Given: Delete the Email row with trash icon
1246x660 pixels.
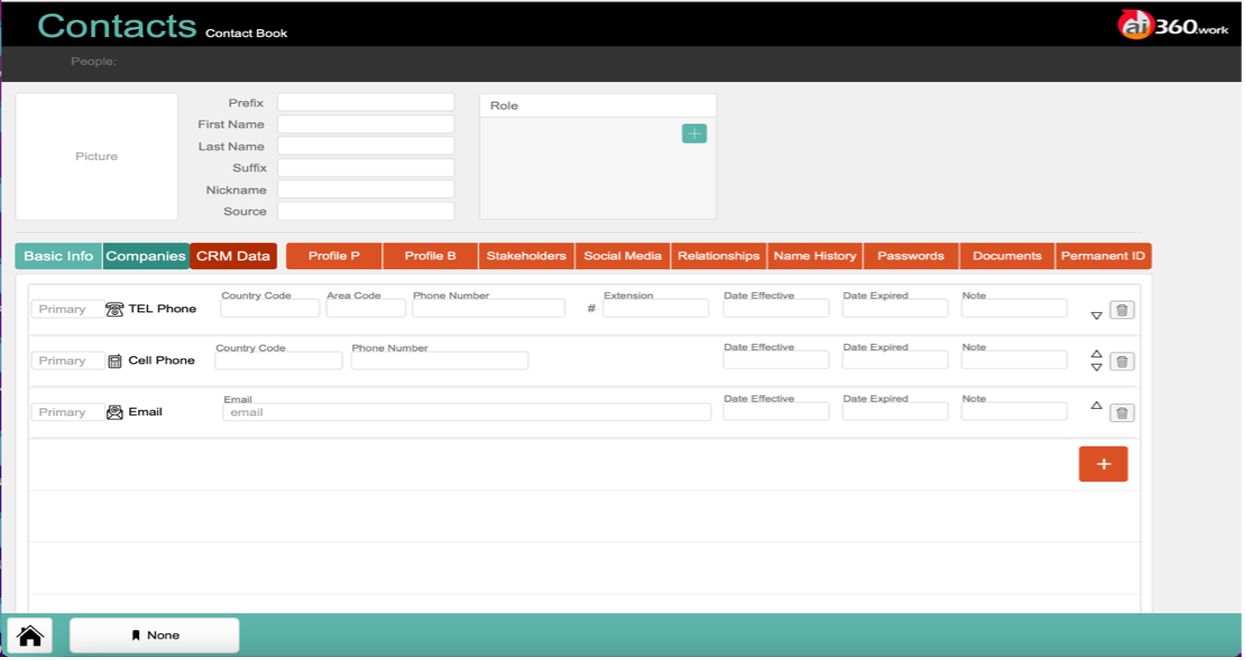Looking at the screenshot, I should click(1121, 413).
